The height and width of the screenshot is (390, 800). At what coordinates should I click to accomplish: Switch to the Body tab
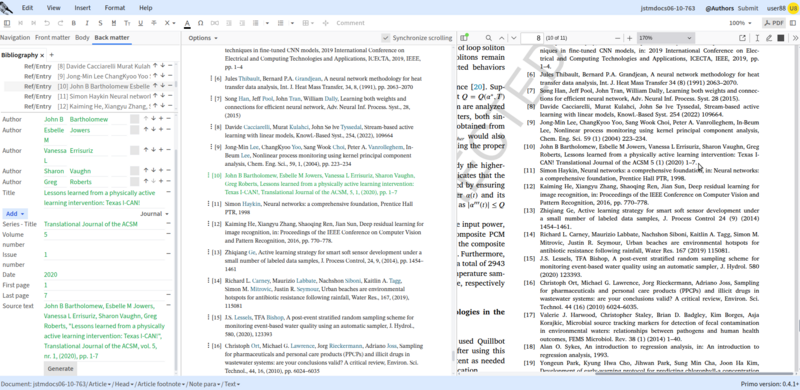pyautogui.click(x=82, y=38)
